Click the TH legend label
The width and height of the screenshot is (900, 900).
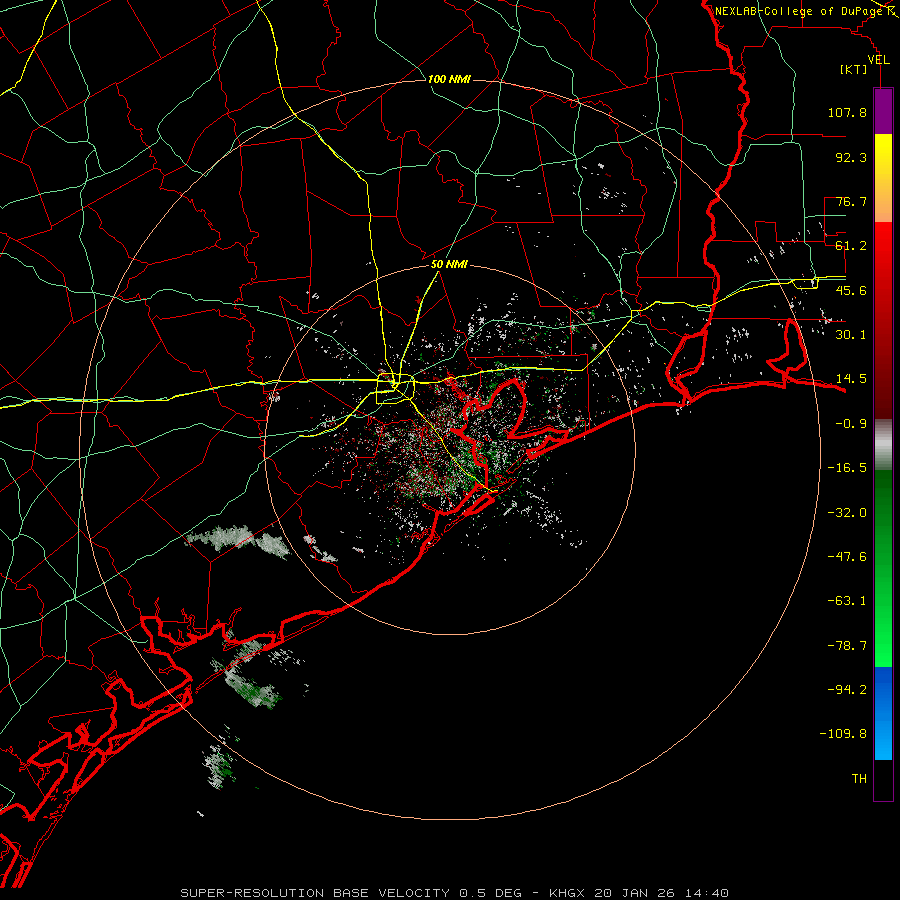[859, 779]
